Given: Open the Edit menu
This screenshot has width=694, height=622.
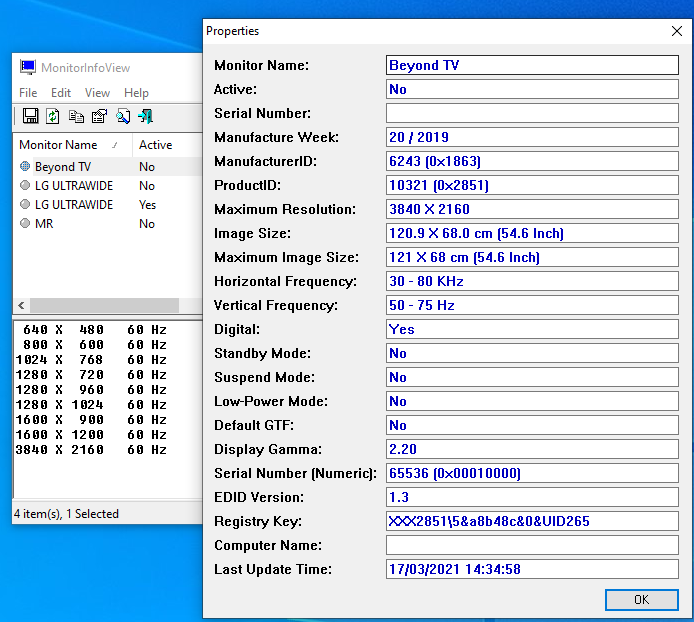Looking at the screenshot, I should click(x=61, y=93).
